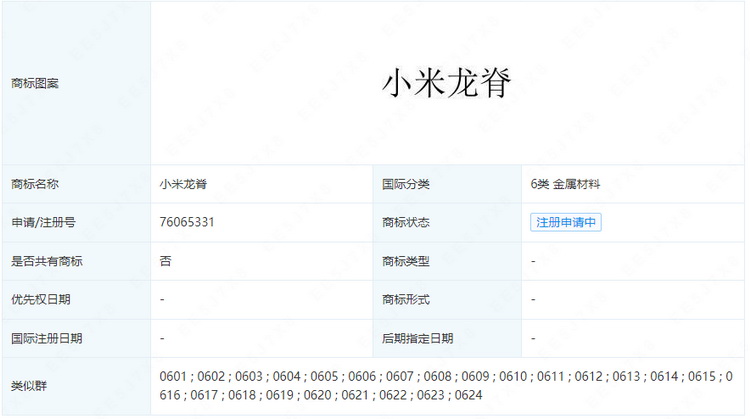This screenshot has height=419, width=750.
Task: Click similar group code 0615
Action: tap(702, 376)
